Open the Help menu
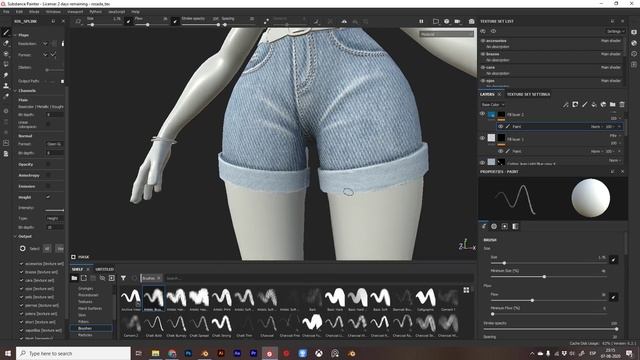 (x=135, y=12)
